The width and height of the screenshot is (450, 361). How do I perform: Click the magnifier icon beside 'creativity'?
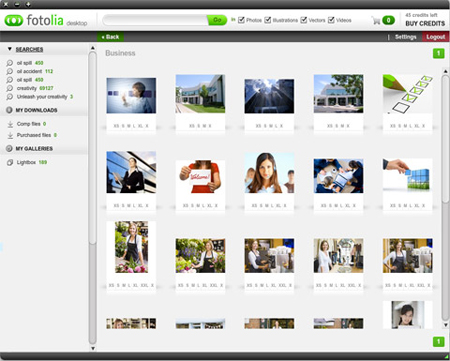click(10, 88)
